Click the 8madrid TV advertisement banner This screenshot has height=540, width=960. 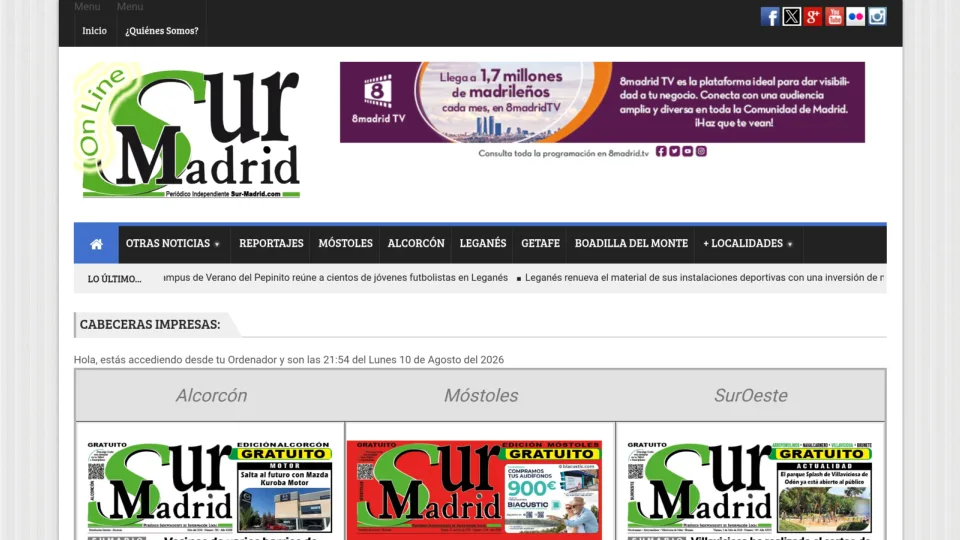[602, 102]
